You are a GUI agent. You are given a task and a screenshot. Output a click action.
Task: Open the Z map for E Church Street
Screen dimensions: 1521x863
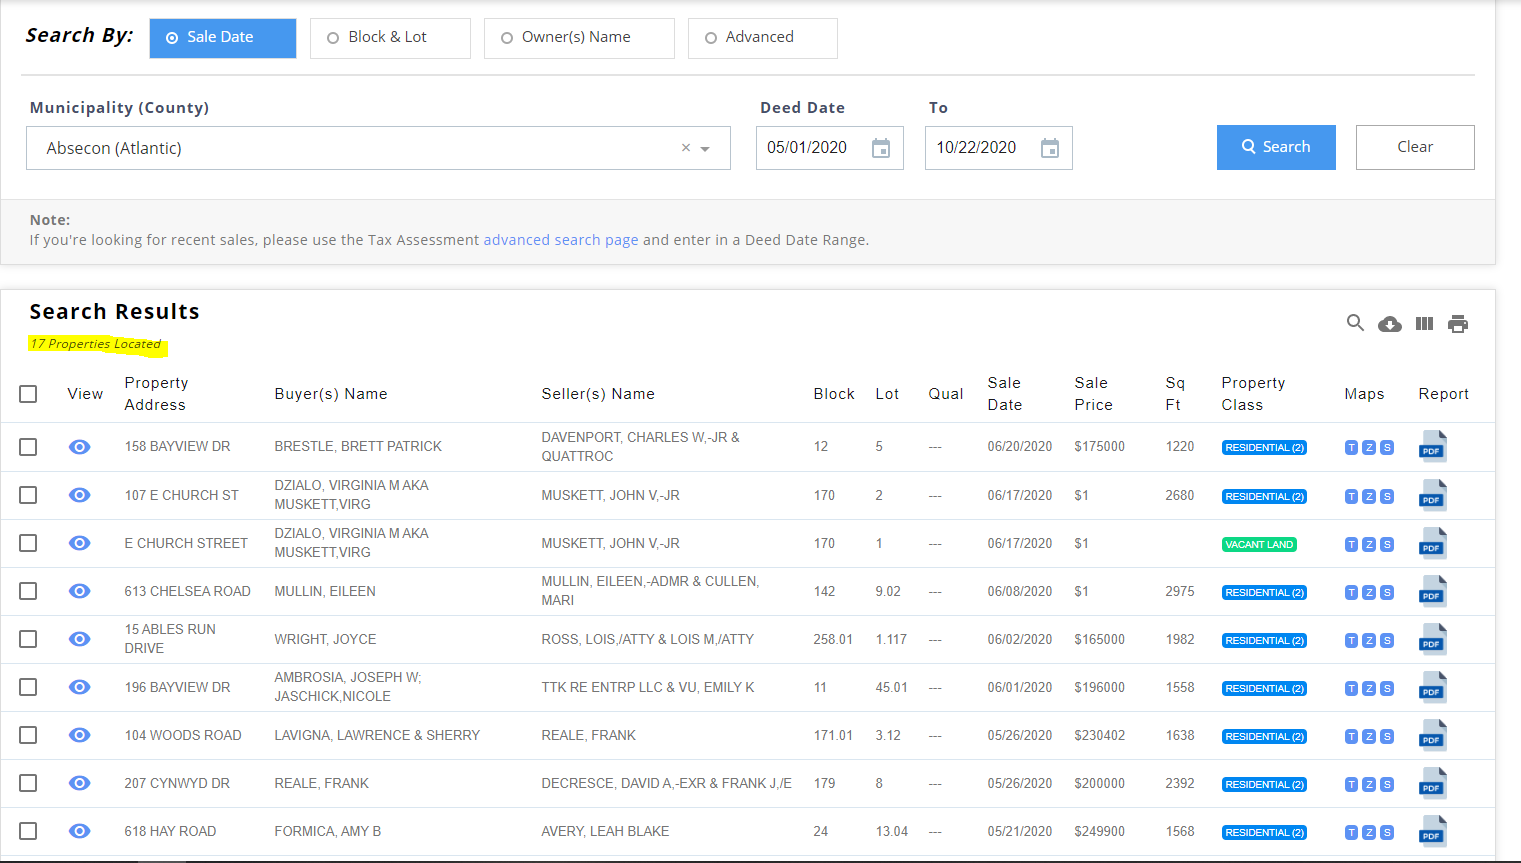pyautogui.click(x=1369, y=545)
